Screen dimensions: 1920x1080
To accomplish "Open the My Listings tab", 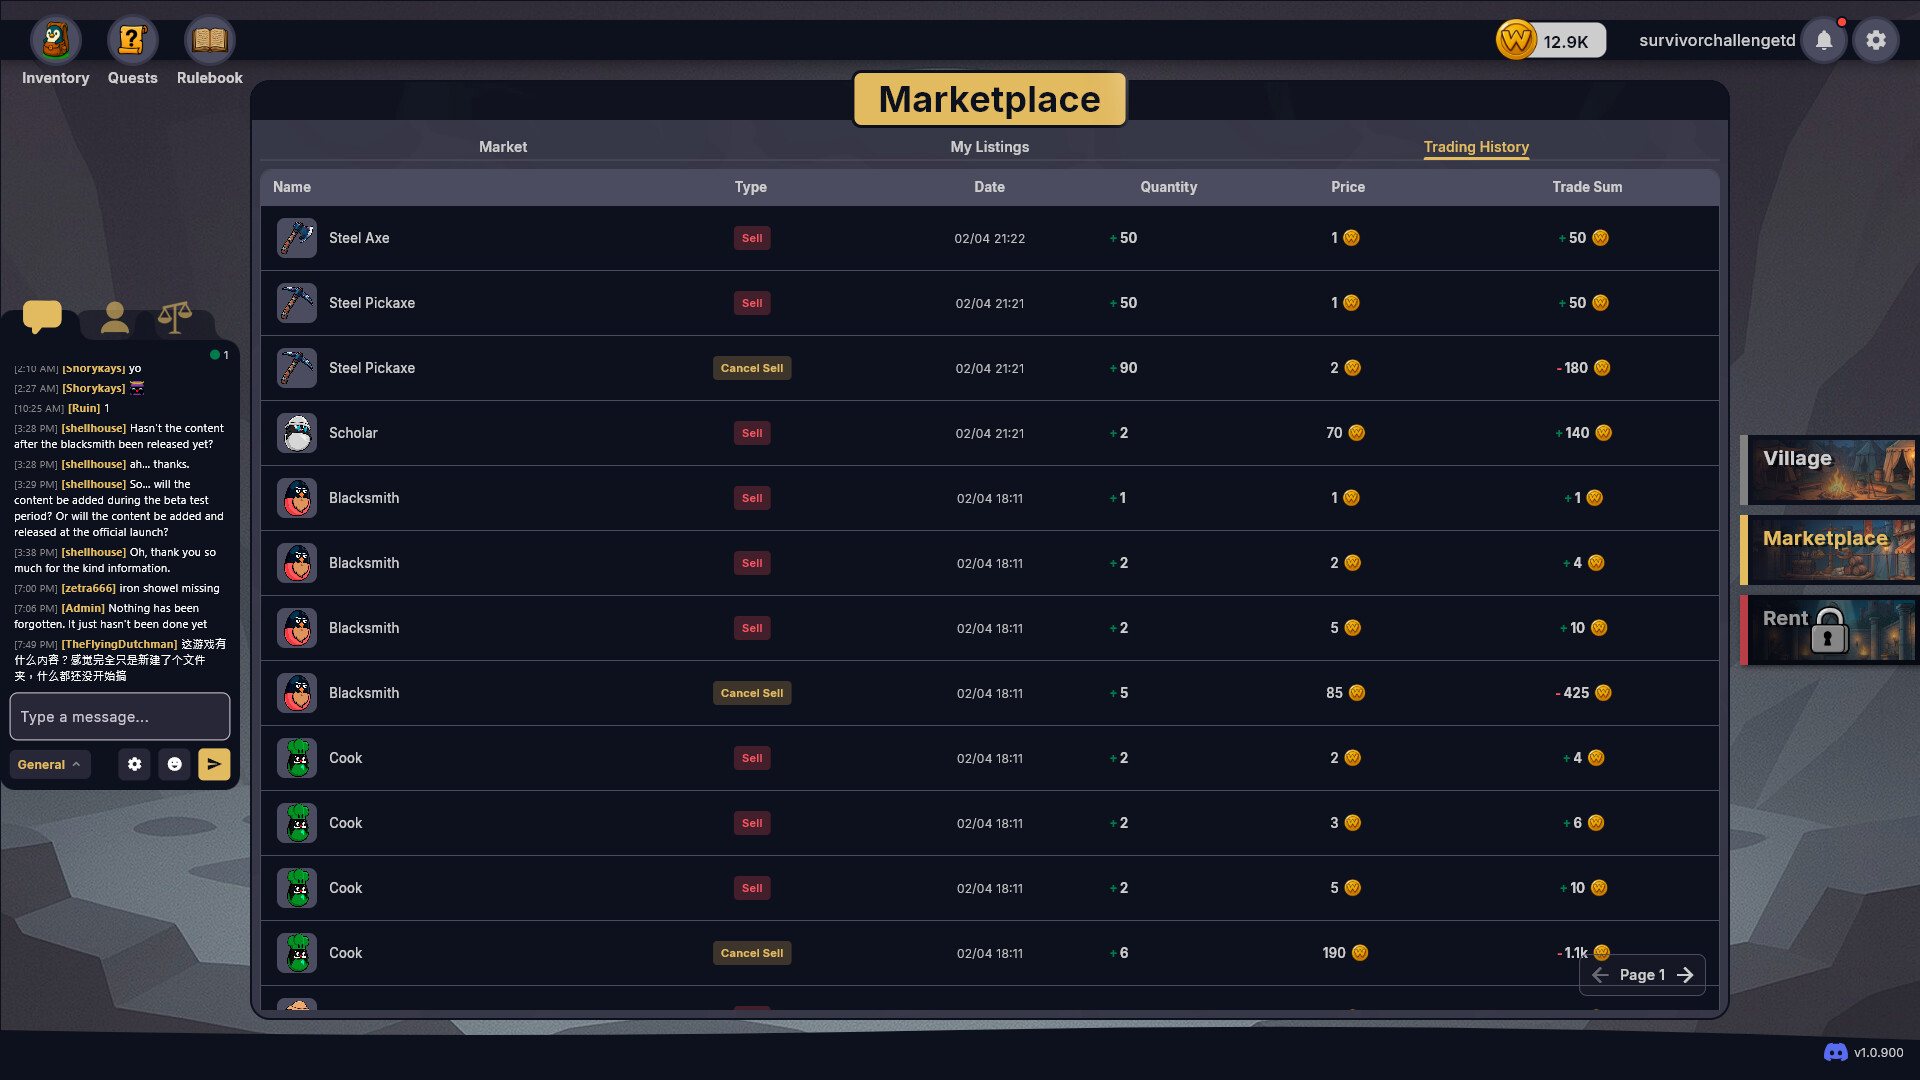I will 989,147.
